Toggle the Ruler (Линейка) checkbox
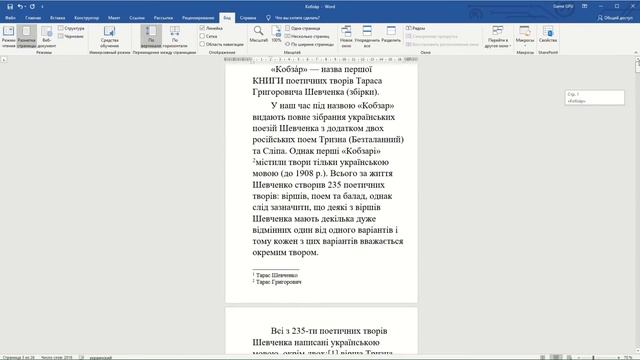 pos(211,28)
